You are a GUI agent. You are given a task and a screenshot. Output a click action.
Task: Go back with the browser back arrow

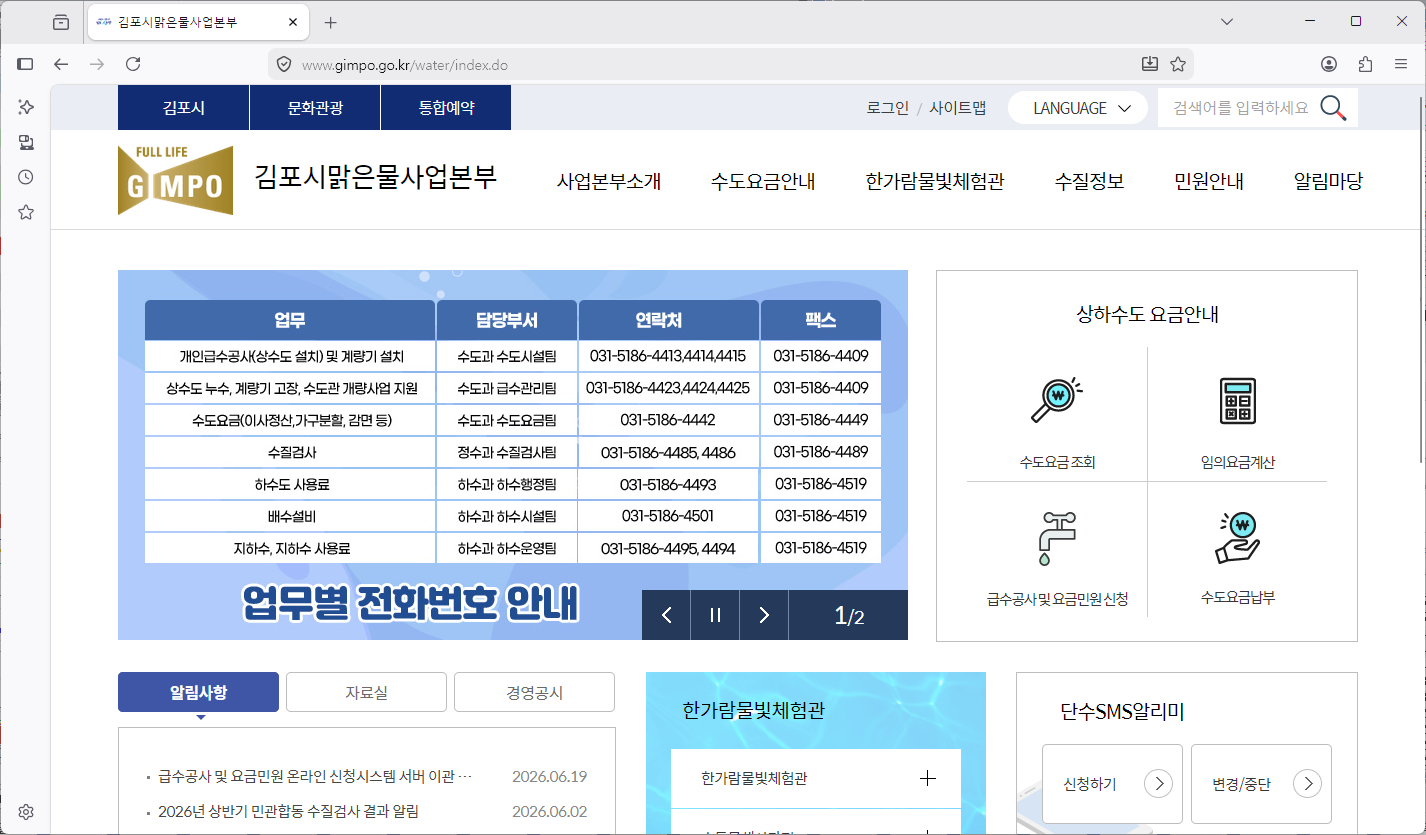pyautogui.click(x=61, y=64)
